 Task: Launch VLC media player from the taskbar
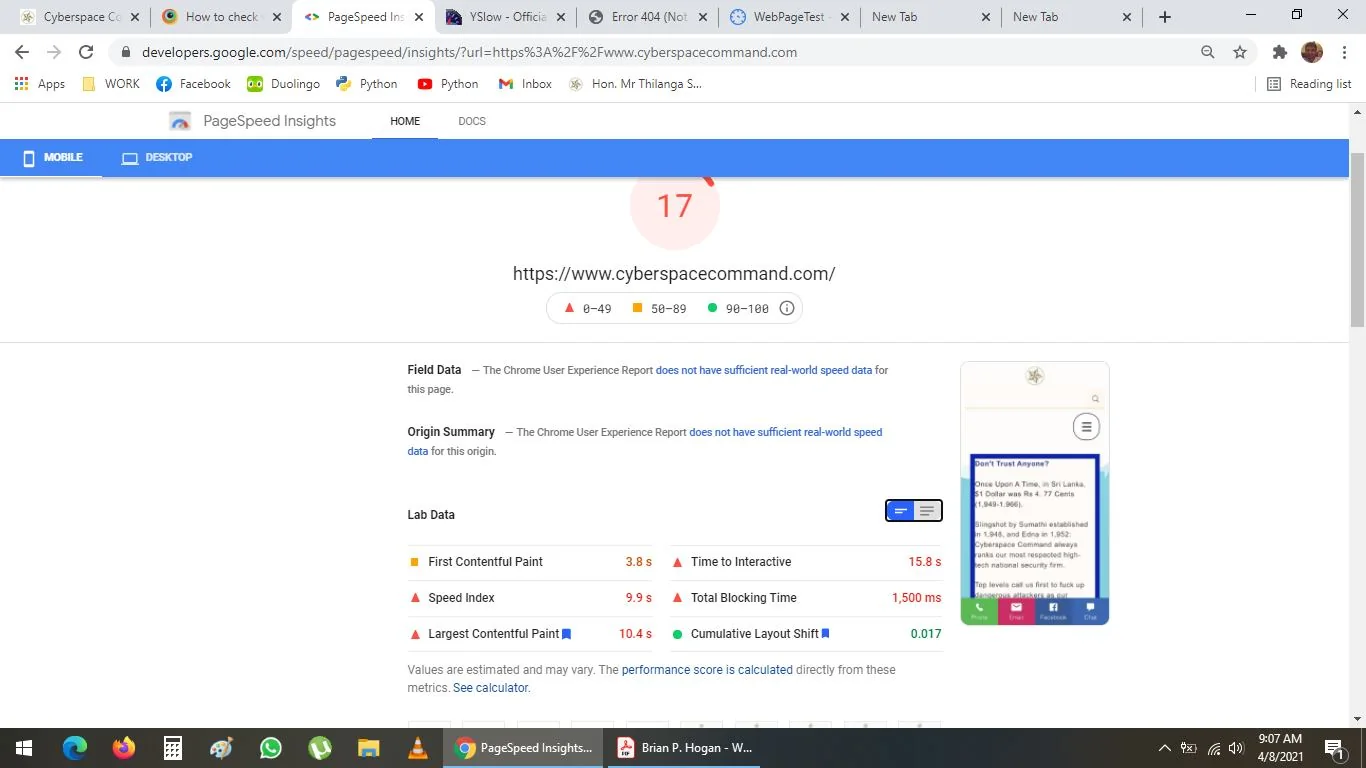[x=418, y=748]
